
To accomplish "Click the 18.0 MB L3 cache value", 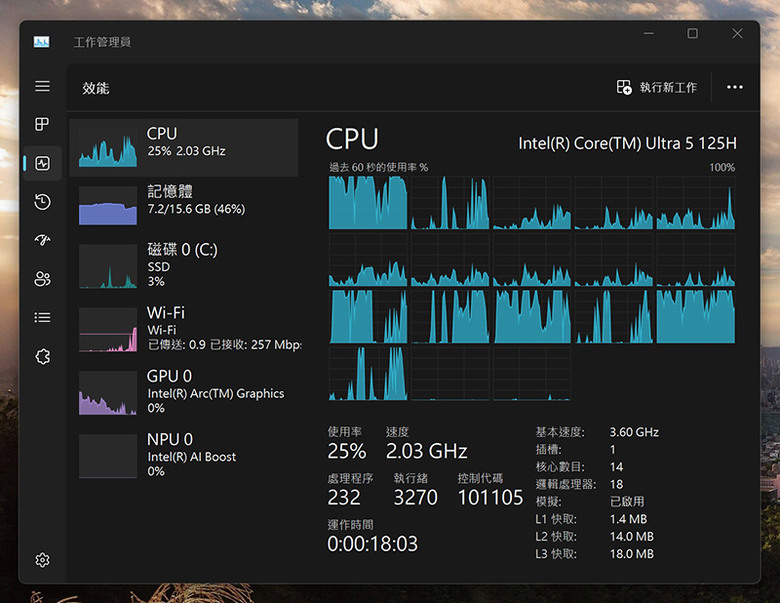I will point(632,554).
